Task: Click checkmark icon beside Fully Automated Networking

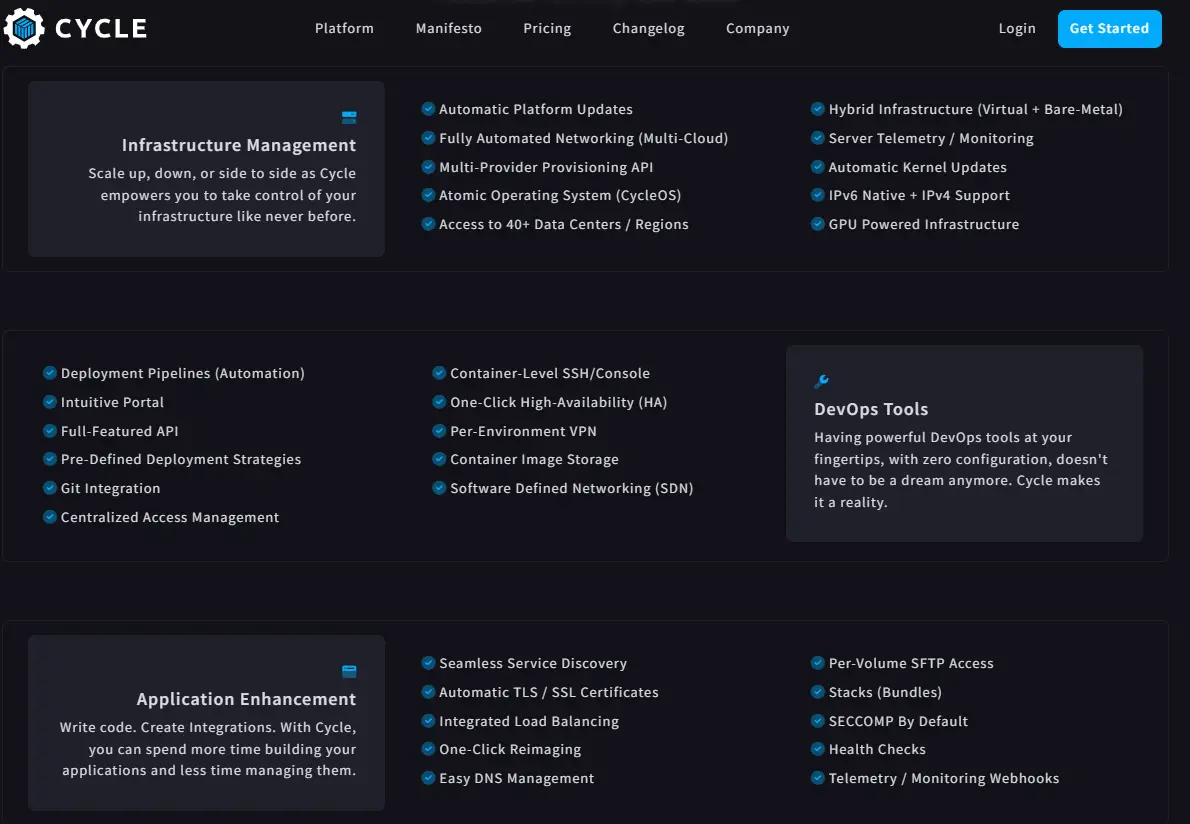Action: [x=428, y=137]
